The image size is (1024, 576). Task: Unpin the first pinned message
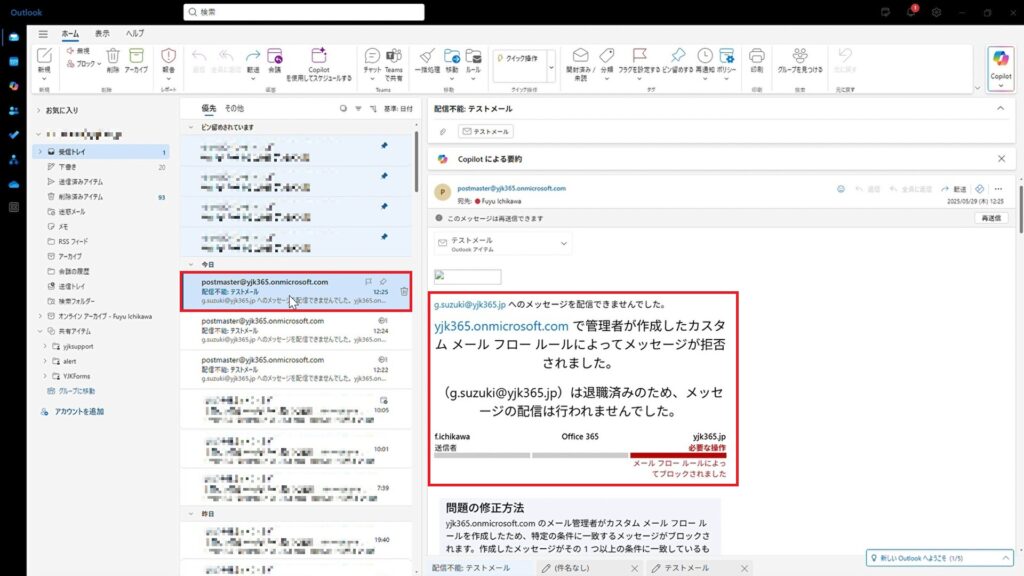tap(384, 146)
